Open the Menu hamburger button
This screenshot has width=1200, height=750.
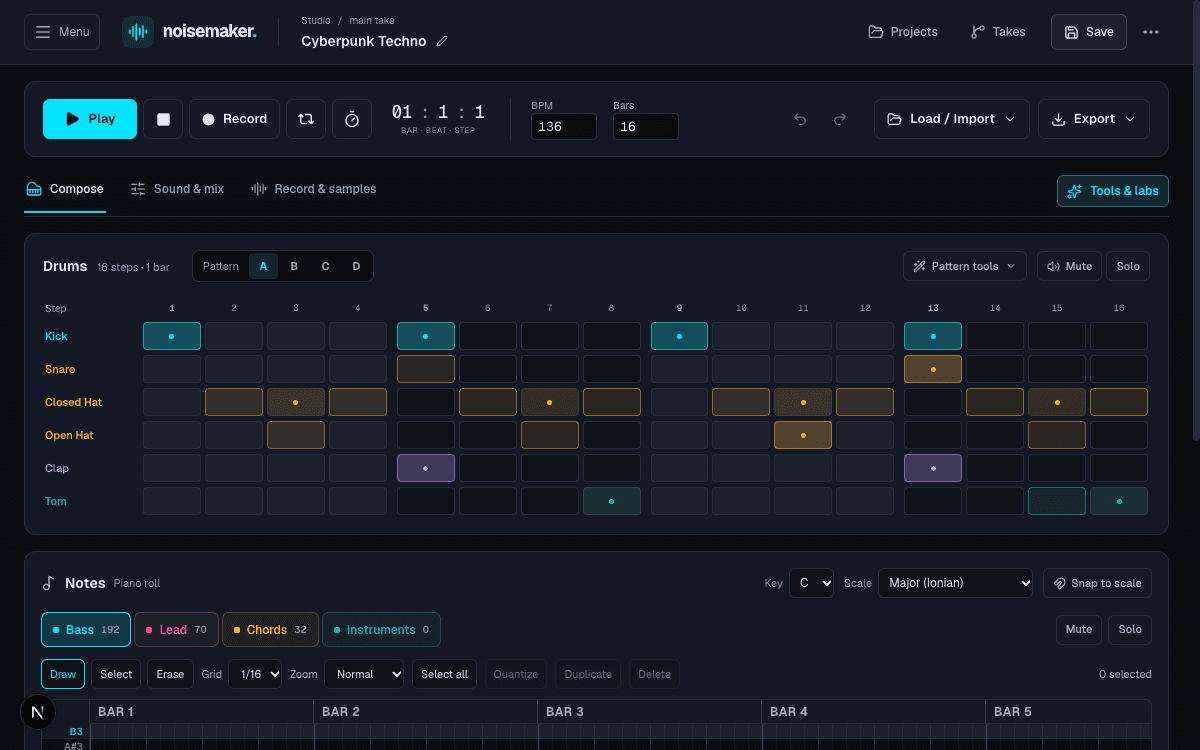[62, 32]
